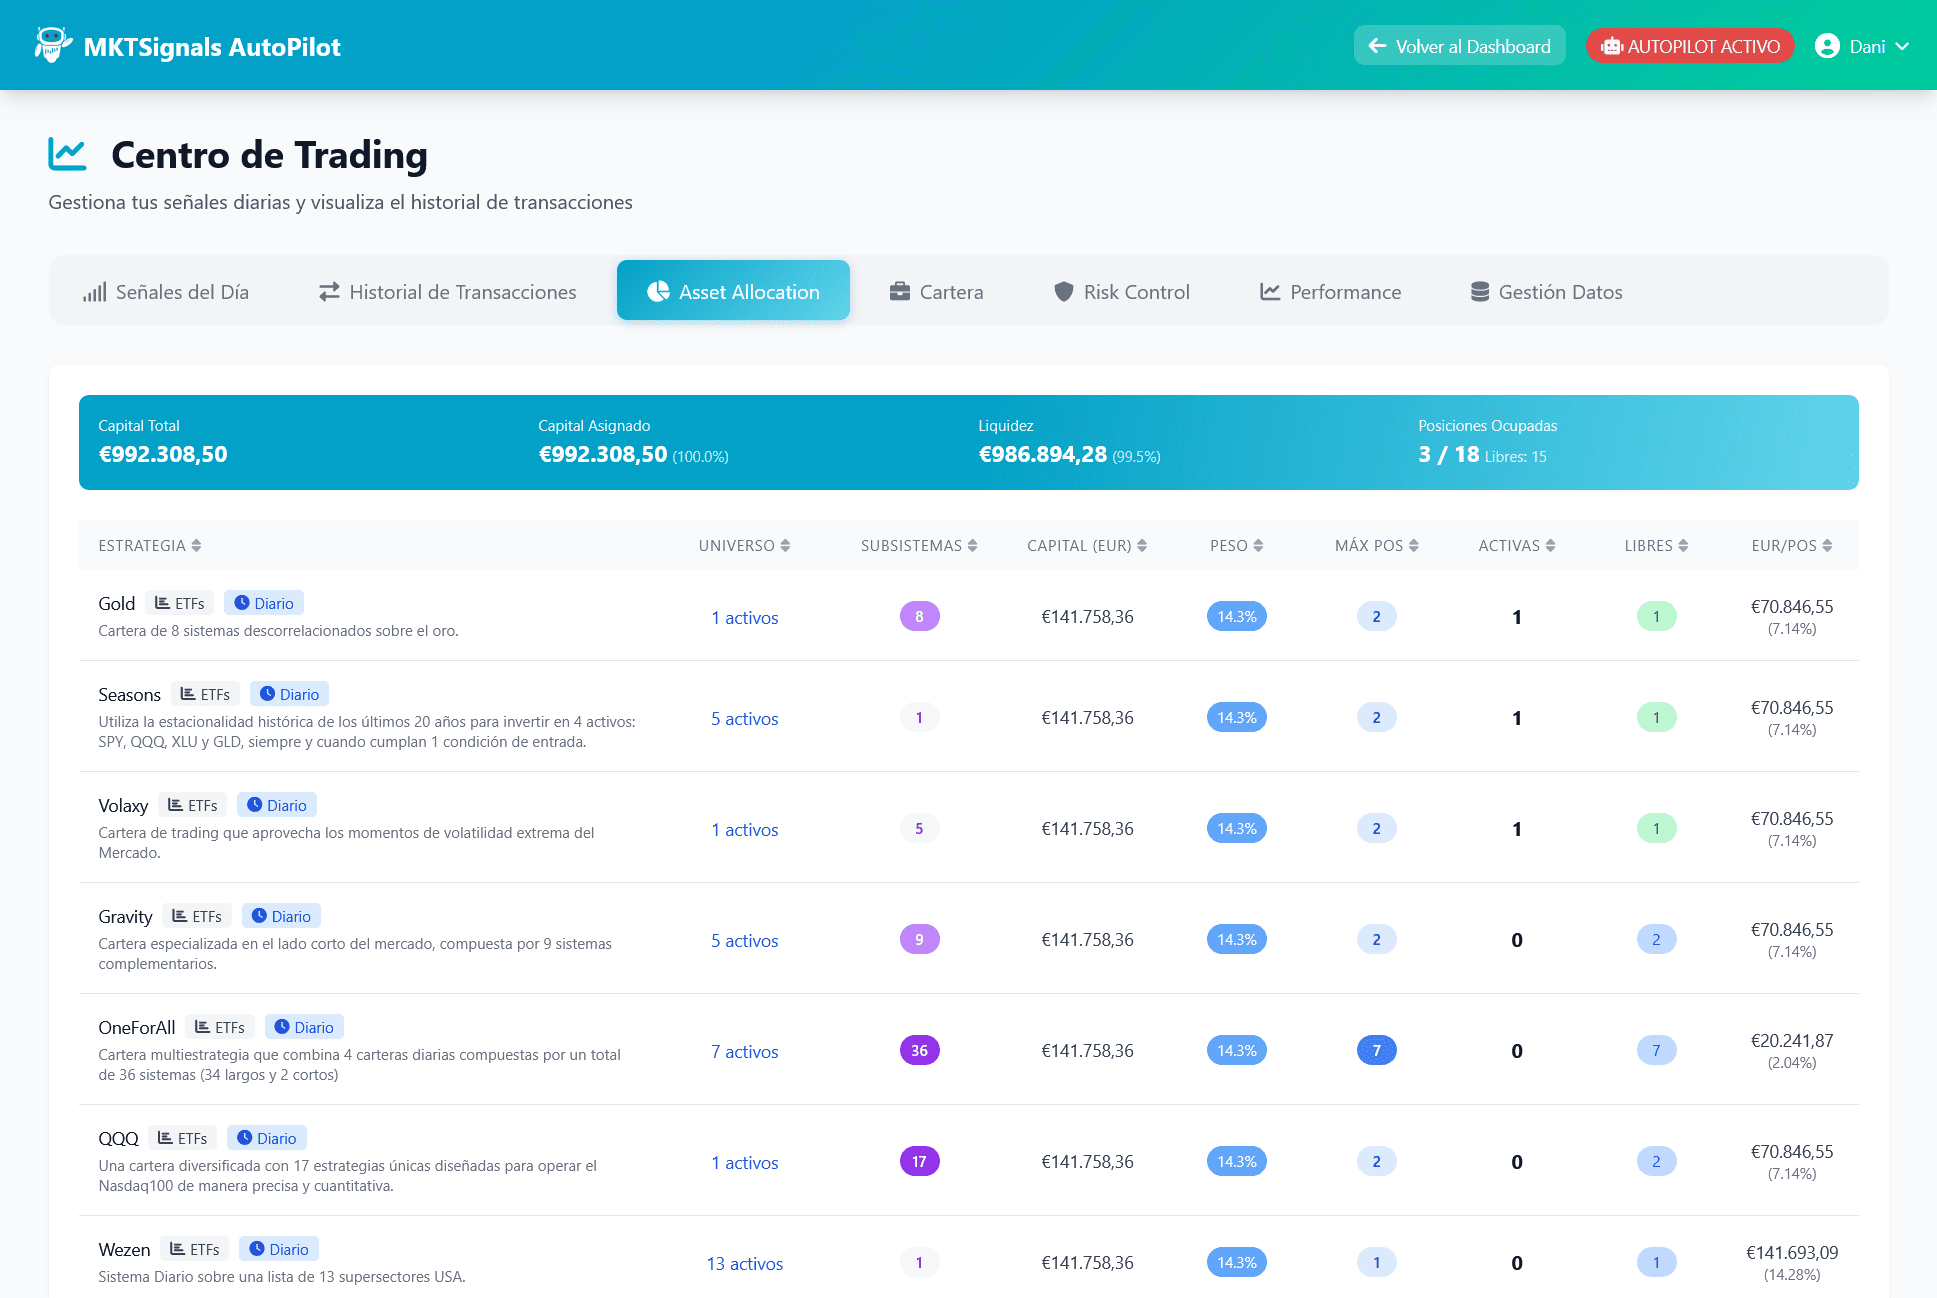Viewport: 1937px width, 1298px height.
Task: Click the ETFs chart icon on Seasons row
Action: click(187, 694)
